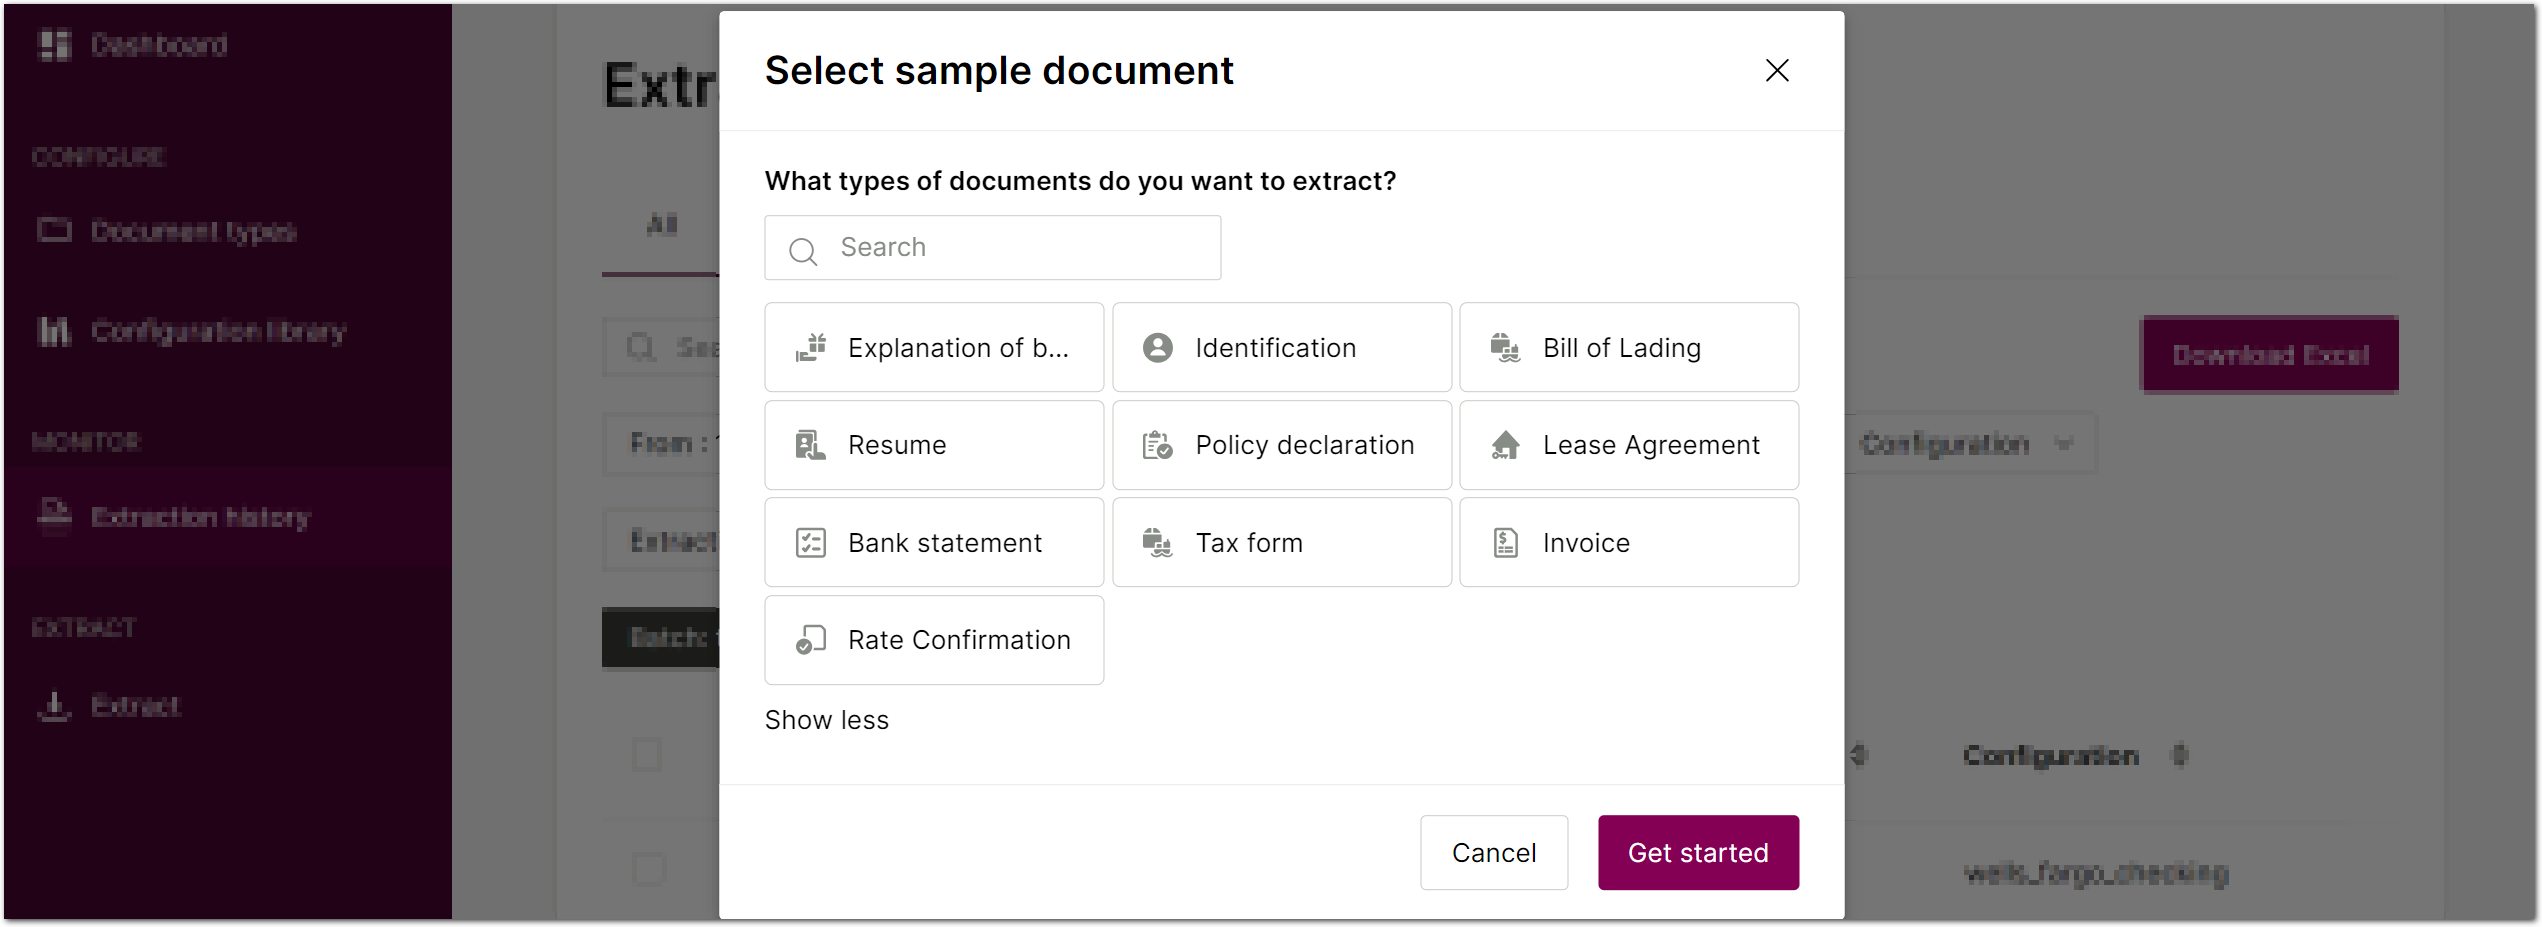Sort by the Configuration column arrows
The height and width of the screenshot is (927, 2542).
pyautogui.click(x=2180, y=756)
